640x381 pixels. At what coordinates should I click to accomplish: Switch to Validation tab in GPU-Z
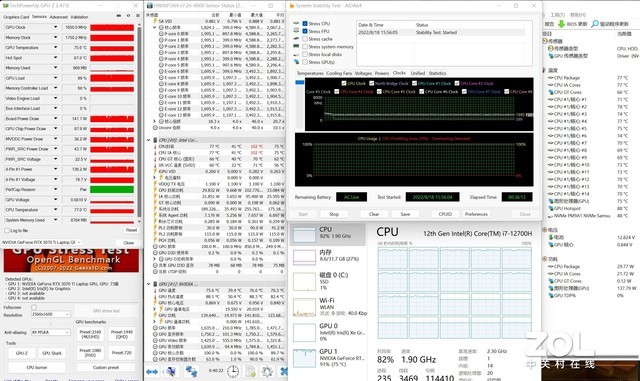[x=79, y=17]
